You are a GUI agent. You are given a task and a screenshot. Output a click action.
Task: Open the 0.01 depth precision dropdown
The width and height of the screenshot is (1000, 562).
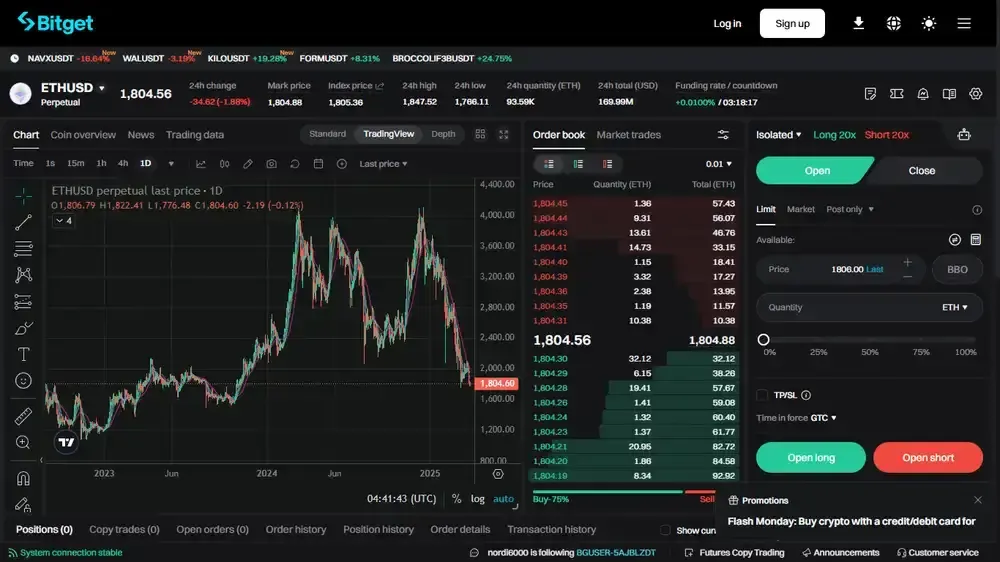(x=719, y=164)
